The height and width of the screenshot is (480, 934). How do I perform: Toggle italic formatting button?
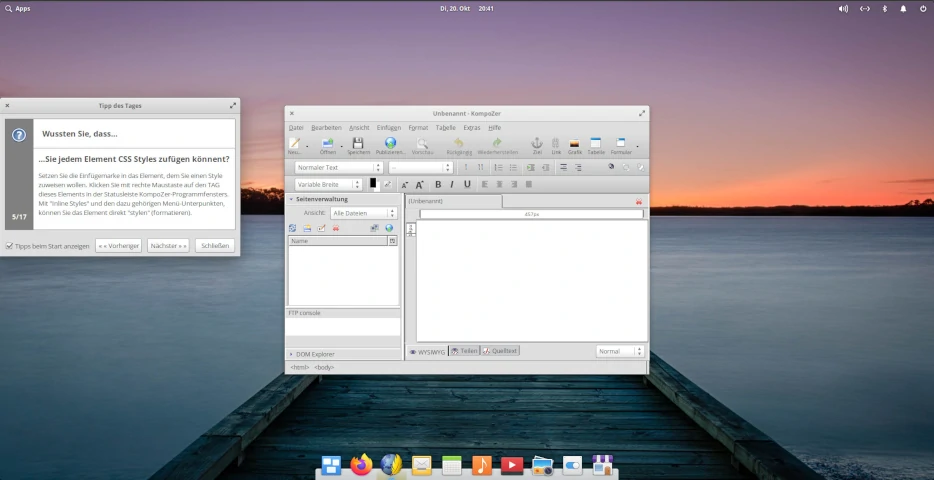point(452,185)
